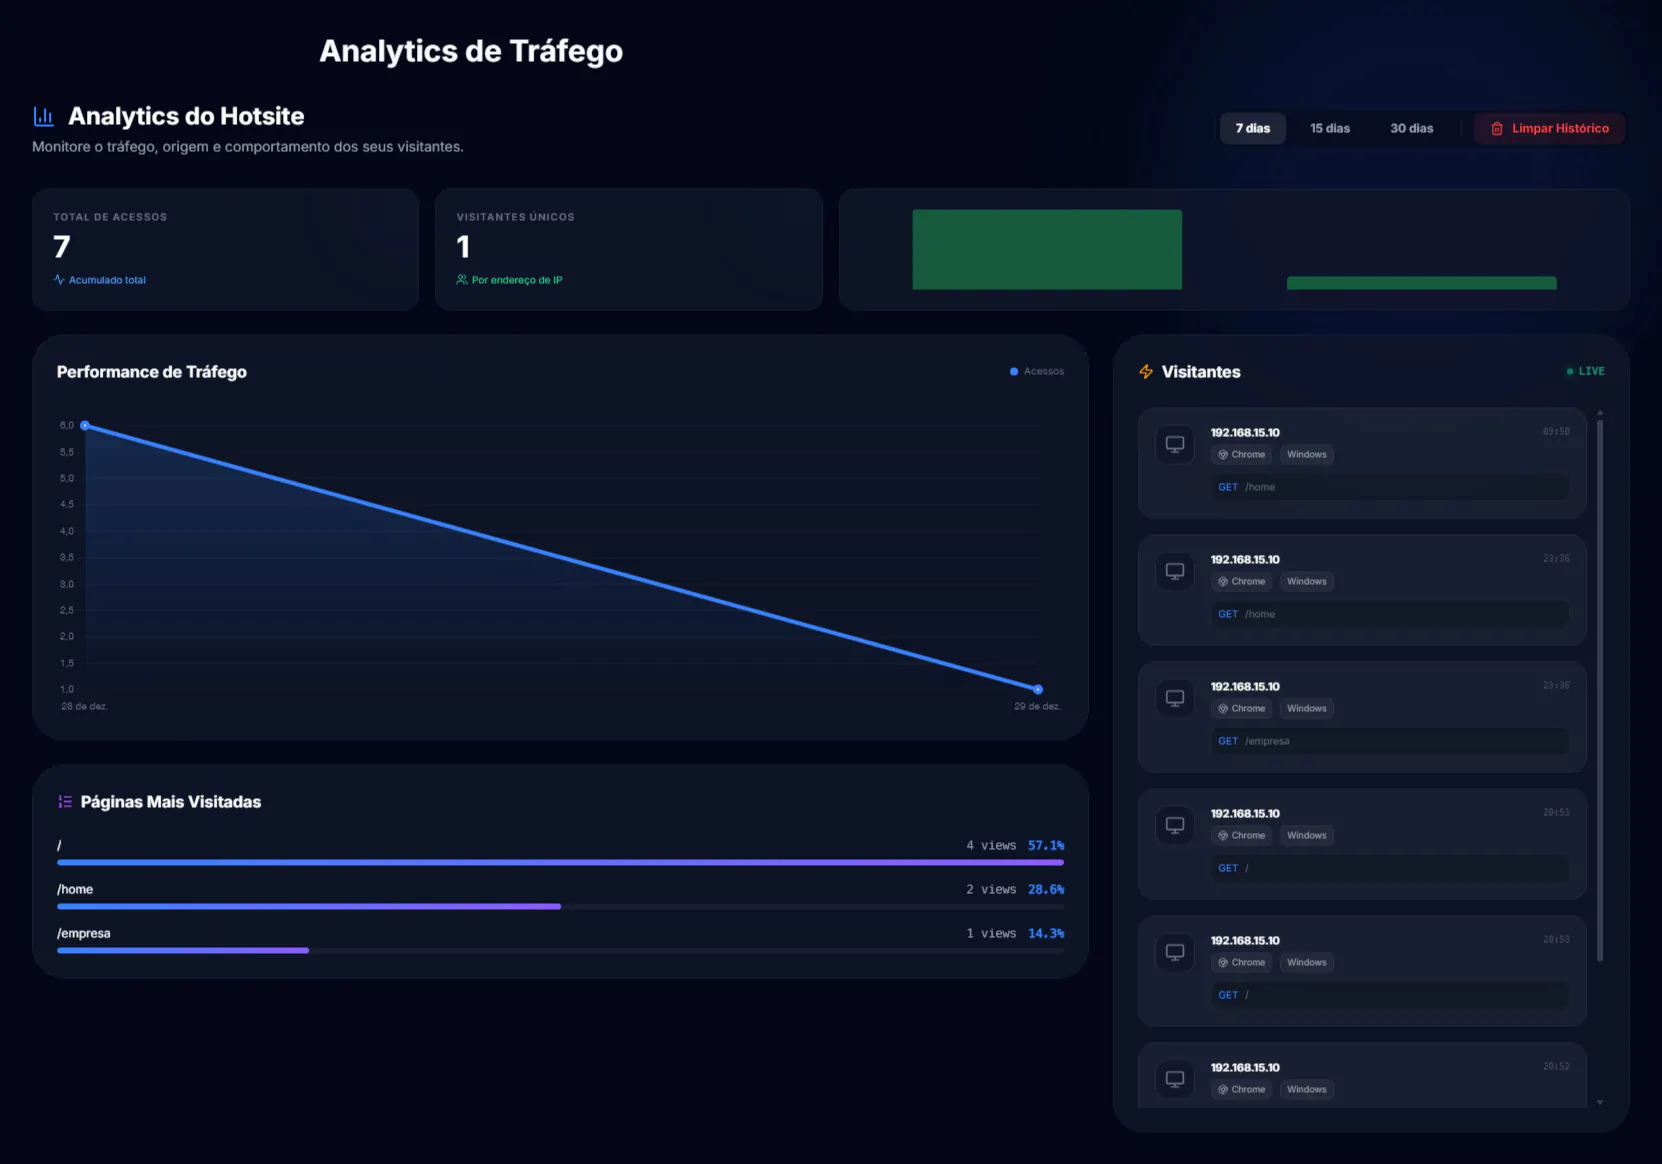
Task: Click the green LIVE indicator in Visitantes
Action: tap(1585, 372)
